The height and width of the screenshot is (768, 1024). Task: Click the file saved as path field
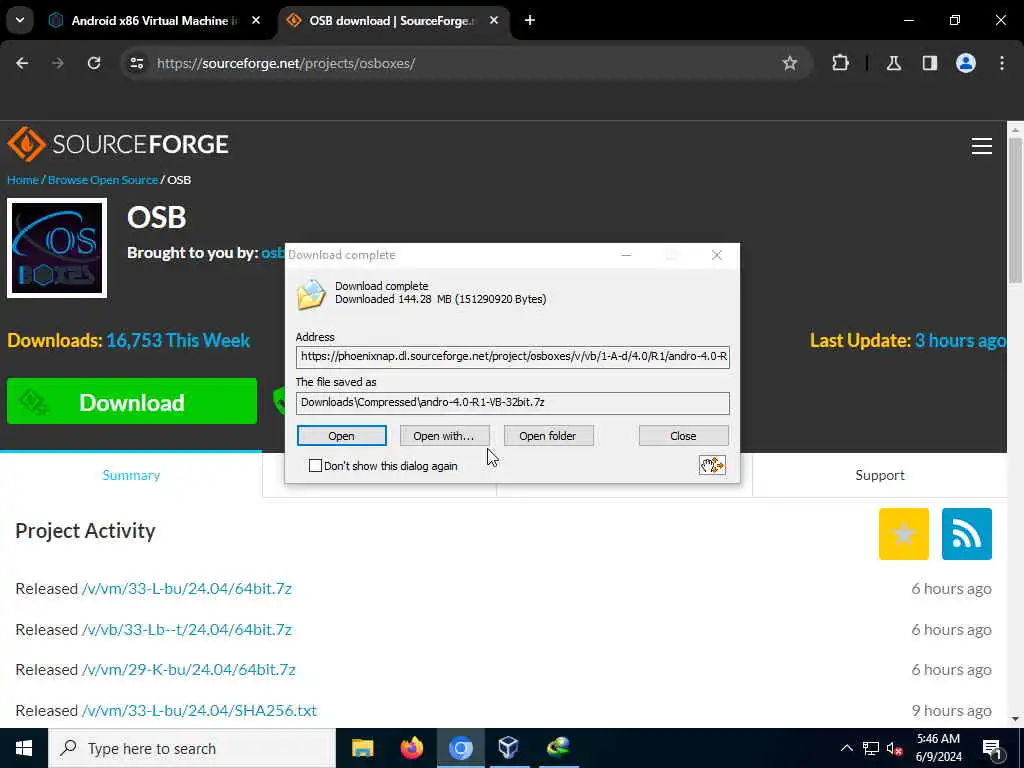click(x=513, y=403)
